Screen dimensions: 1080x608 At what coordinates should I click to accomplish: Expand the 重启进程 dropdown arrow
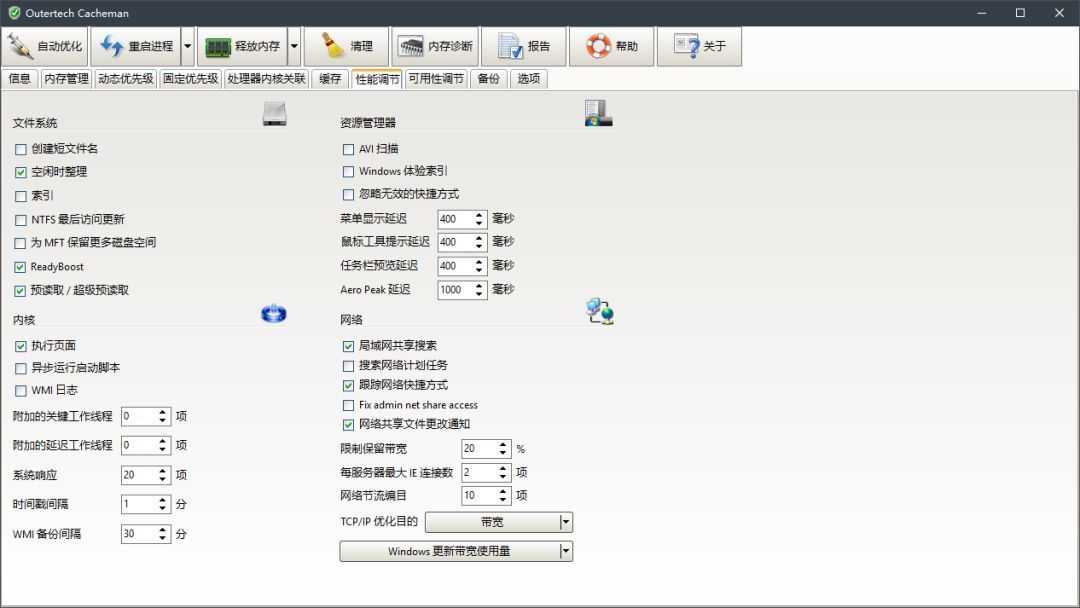click(x=188, y=46)
